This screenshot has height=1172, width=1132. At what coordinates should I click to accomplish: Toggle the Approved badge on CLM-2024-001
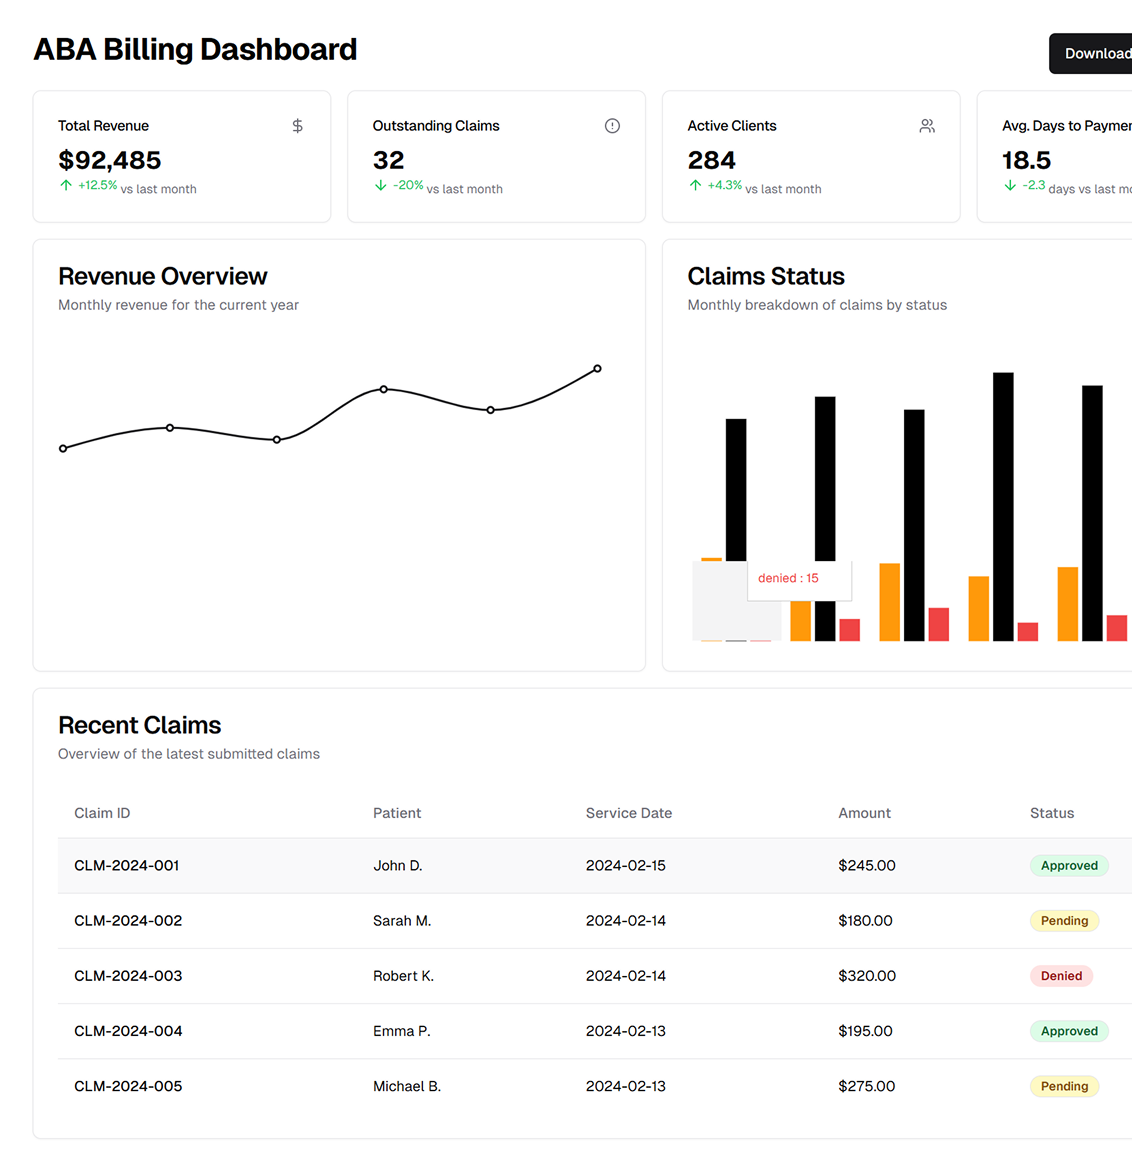pos(1069,865)
